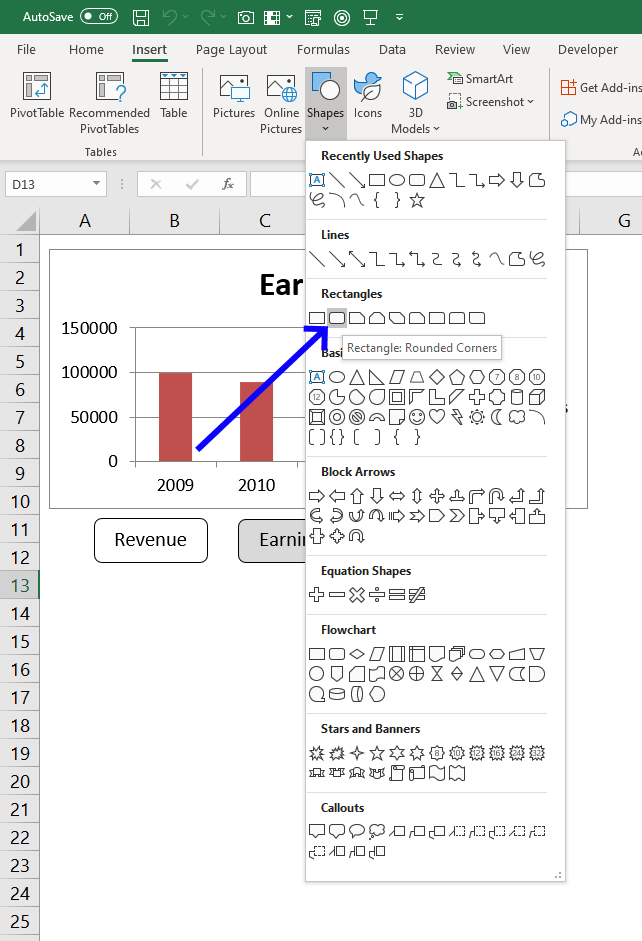Switch to the Developer tab

[587, 50]
